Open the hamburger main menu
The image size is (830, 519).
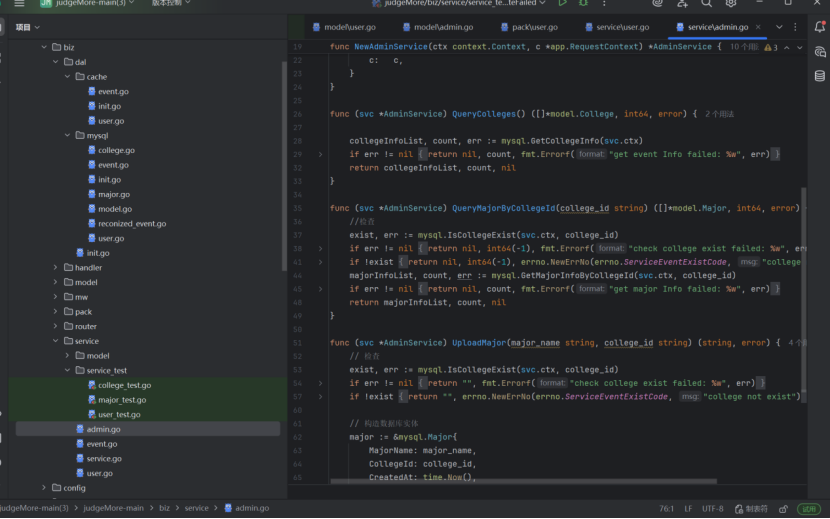coord(20,3)
